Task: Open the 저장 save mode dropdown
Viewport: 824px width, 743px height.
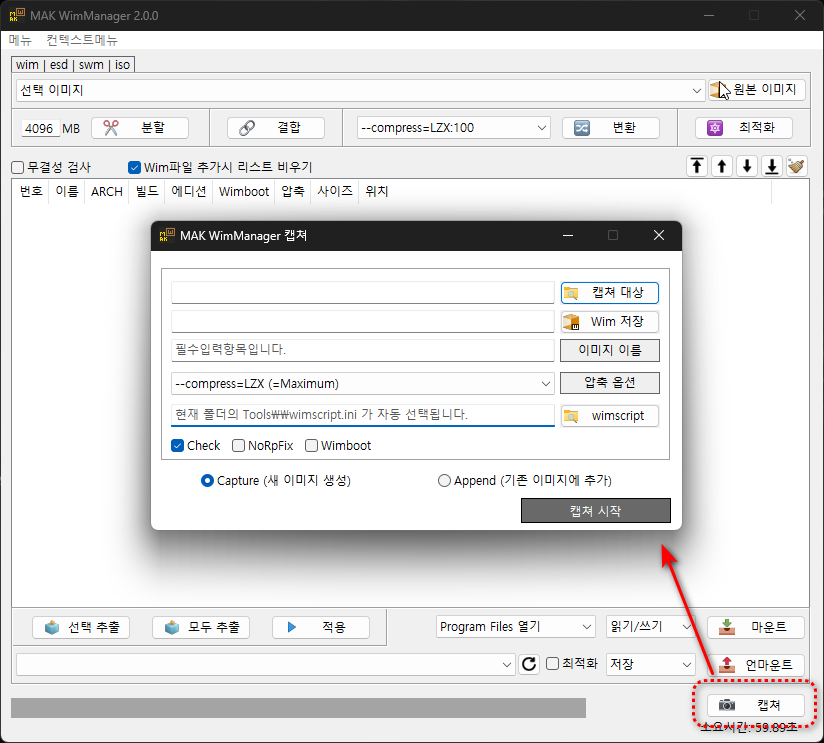Action: 651,664
